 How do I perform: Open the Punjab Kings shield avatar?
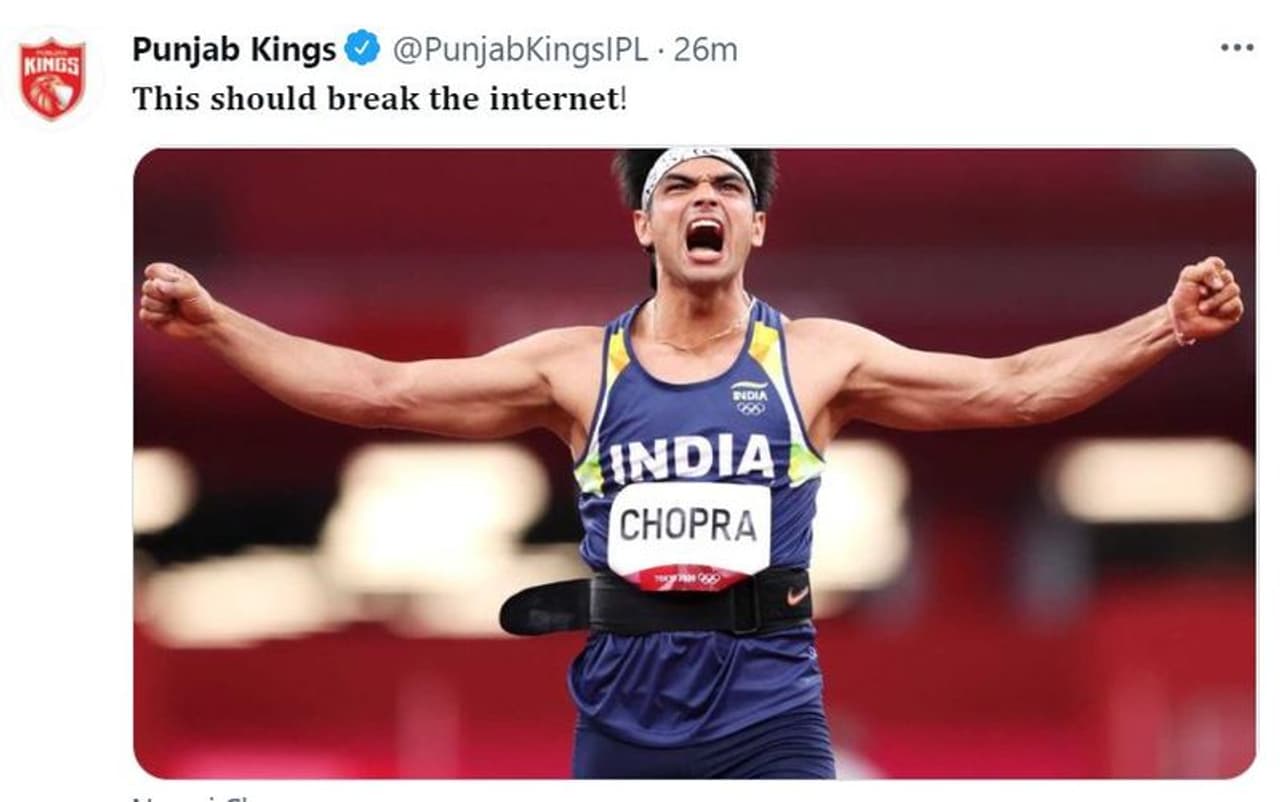(x=53, y=78)
